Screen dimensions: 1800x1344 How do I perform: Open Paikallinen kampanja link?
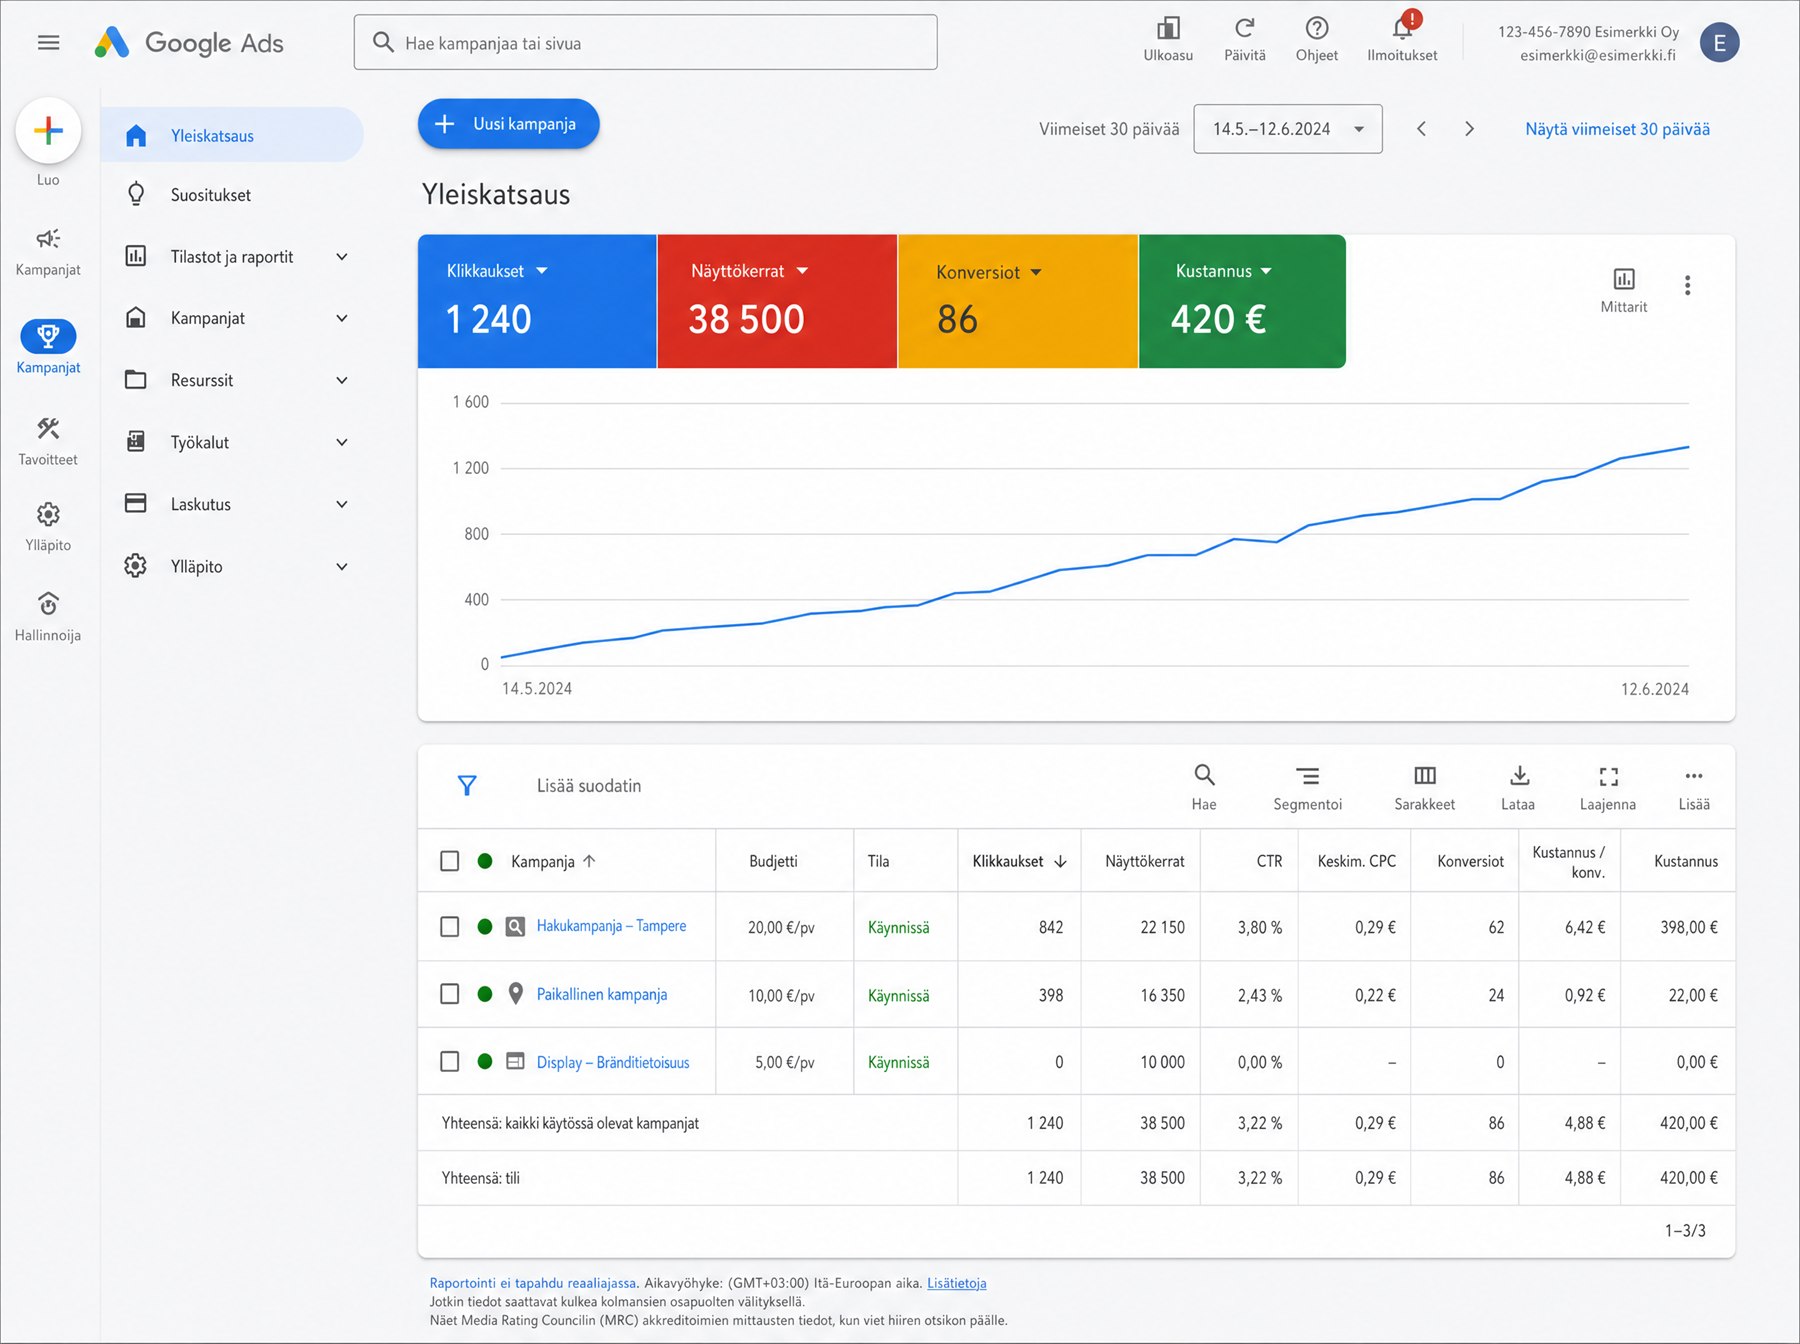point(602,994)
